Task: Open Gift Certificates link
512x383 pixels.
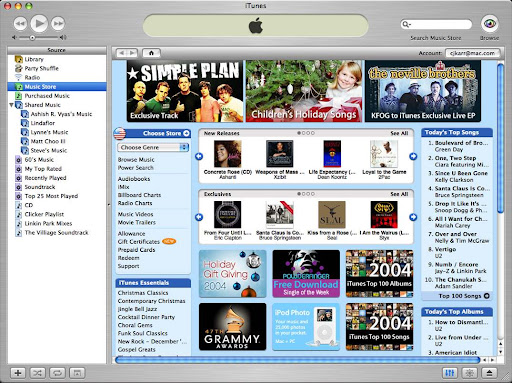Action: point(139,242)
